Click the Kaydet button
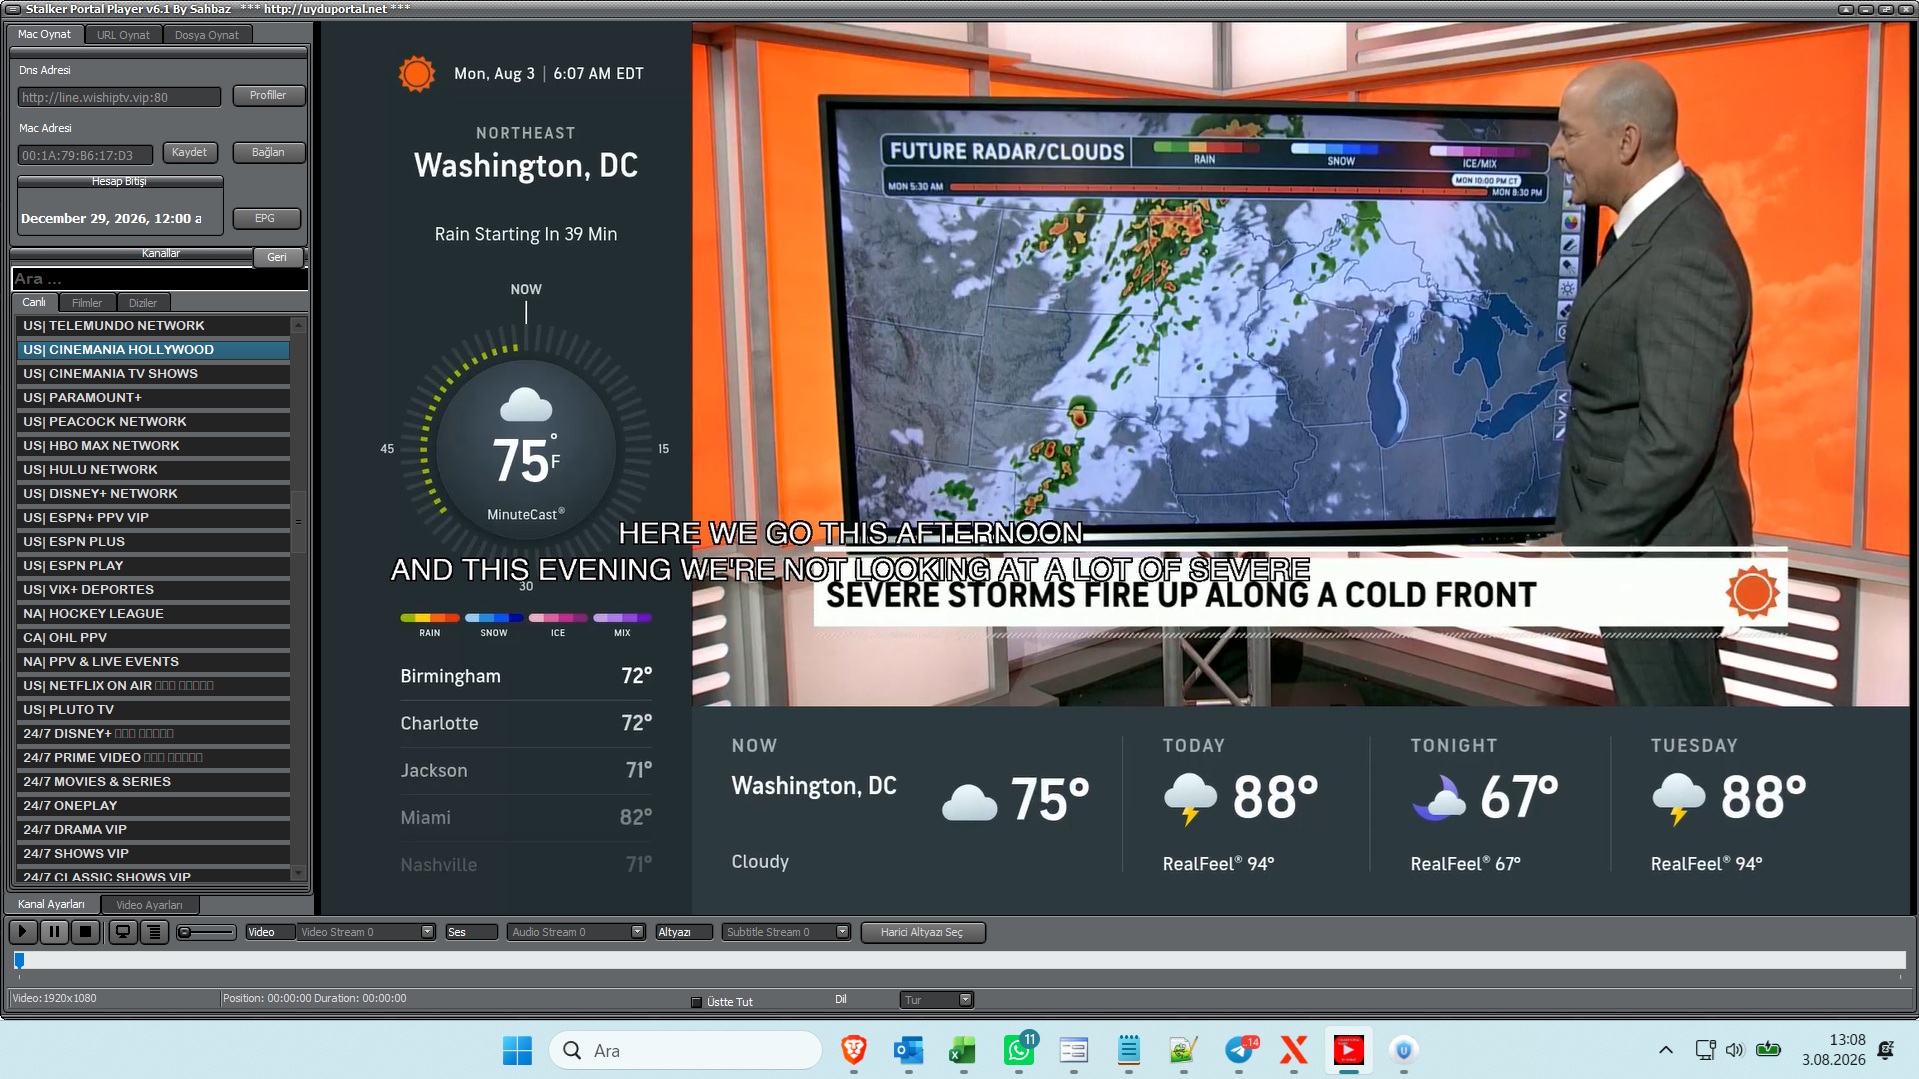The image size is (1919, 1079). 189,152
